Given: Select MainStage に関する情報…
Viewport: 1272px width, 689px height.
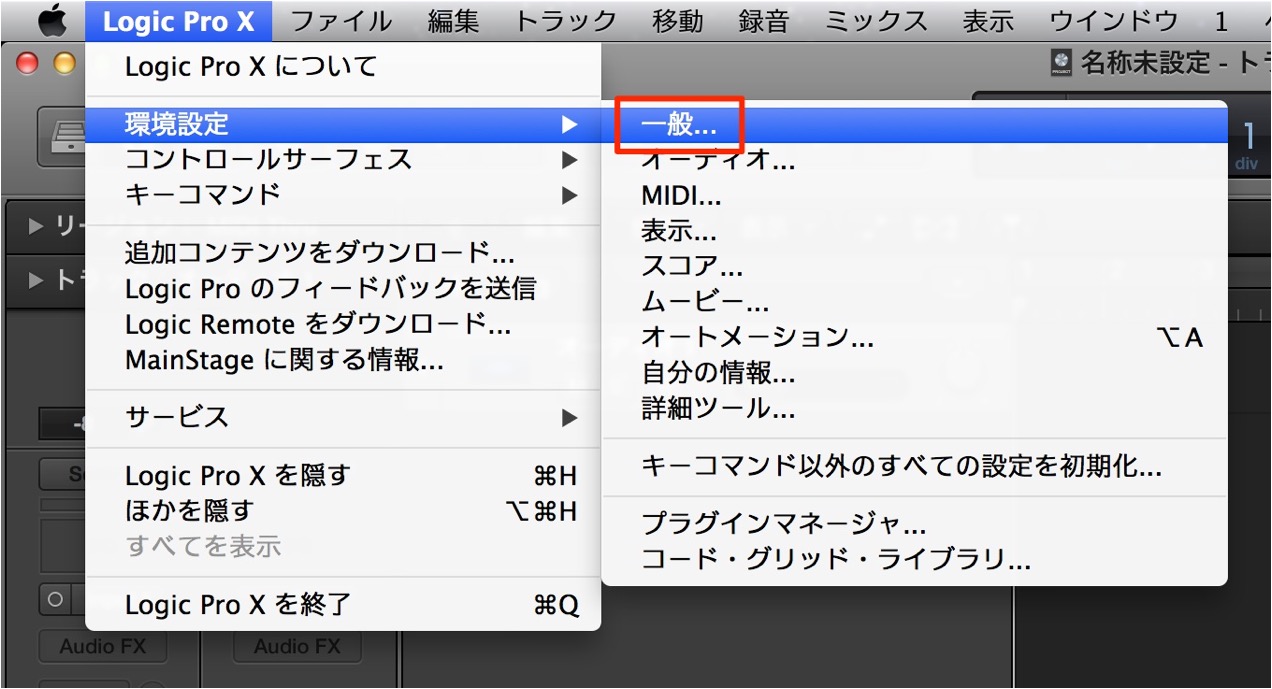Looking at the screenshot, I should click(343, 359).
